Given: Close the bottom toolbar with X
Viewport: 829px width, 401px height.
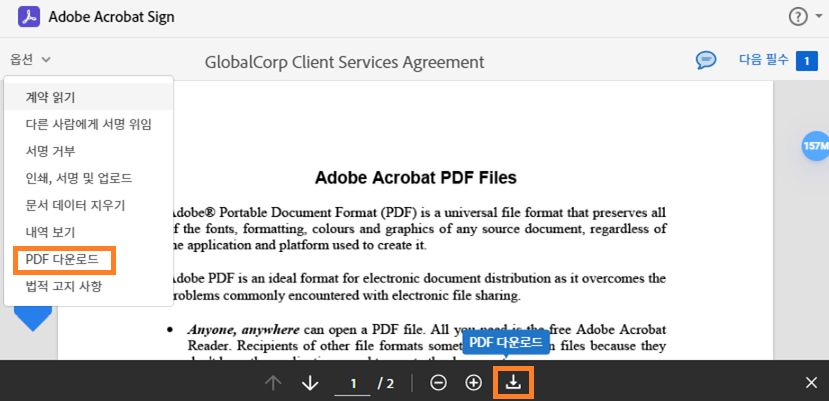Looking at the screenshot, I should 811,383.
